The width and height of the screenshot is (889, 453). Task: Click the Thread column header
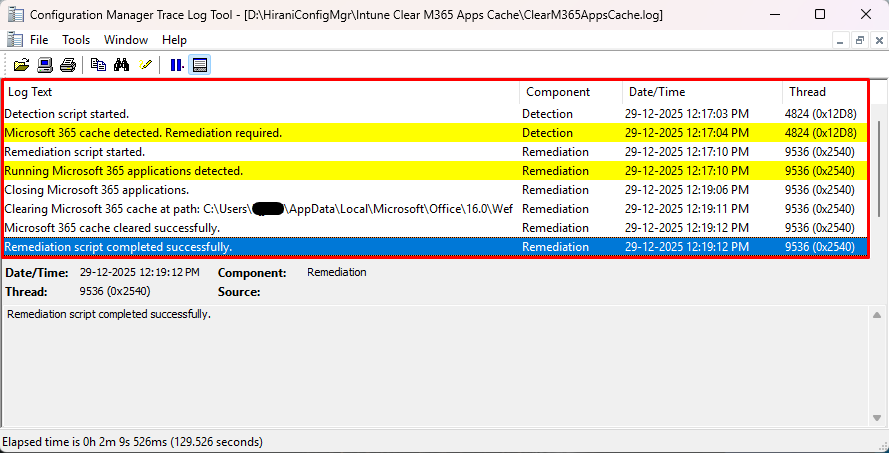[824, 92]
